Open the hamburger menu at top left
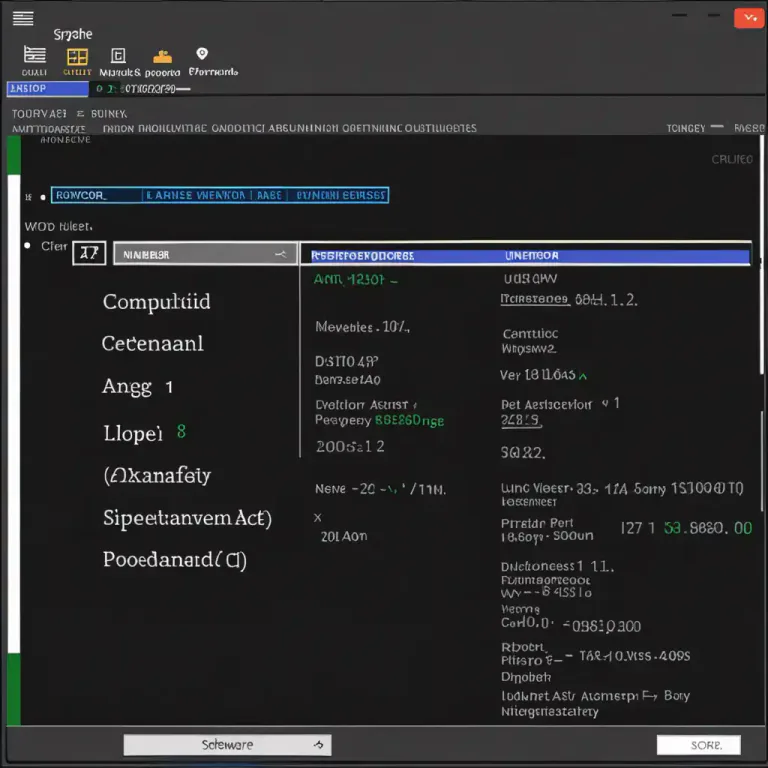 (x=23, y=19)
